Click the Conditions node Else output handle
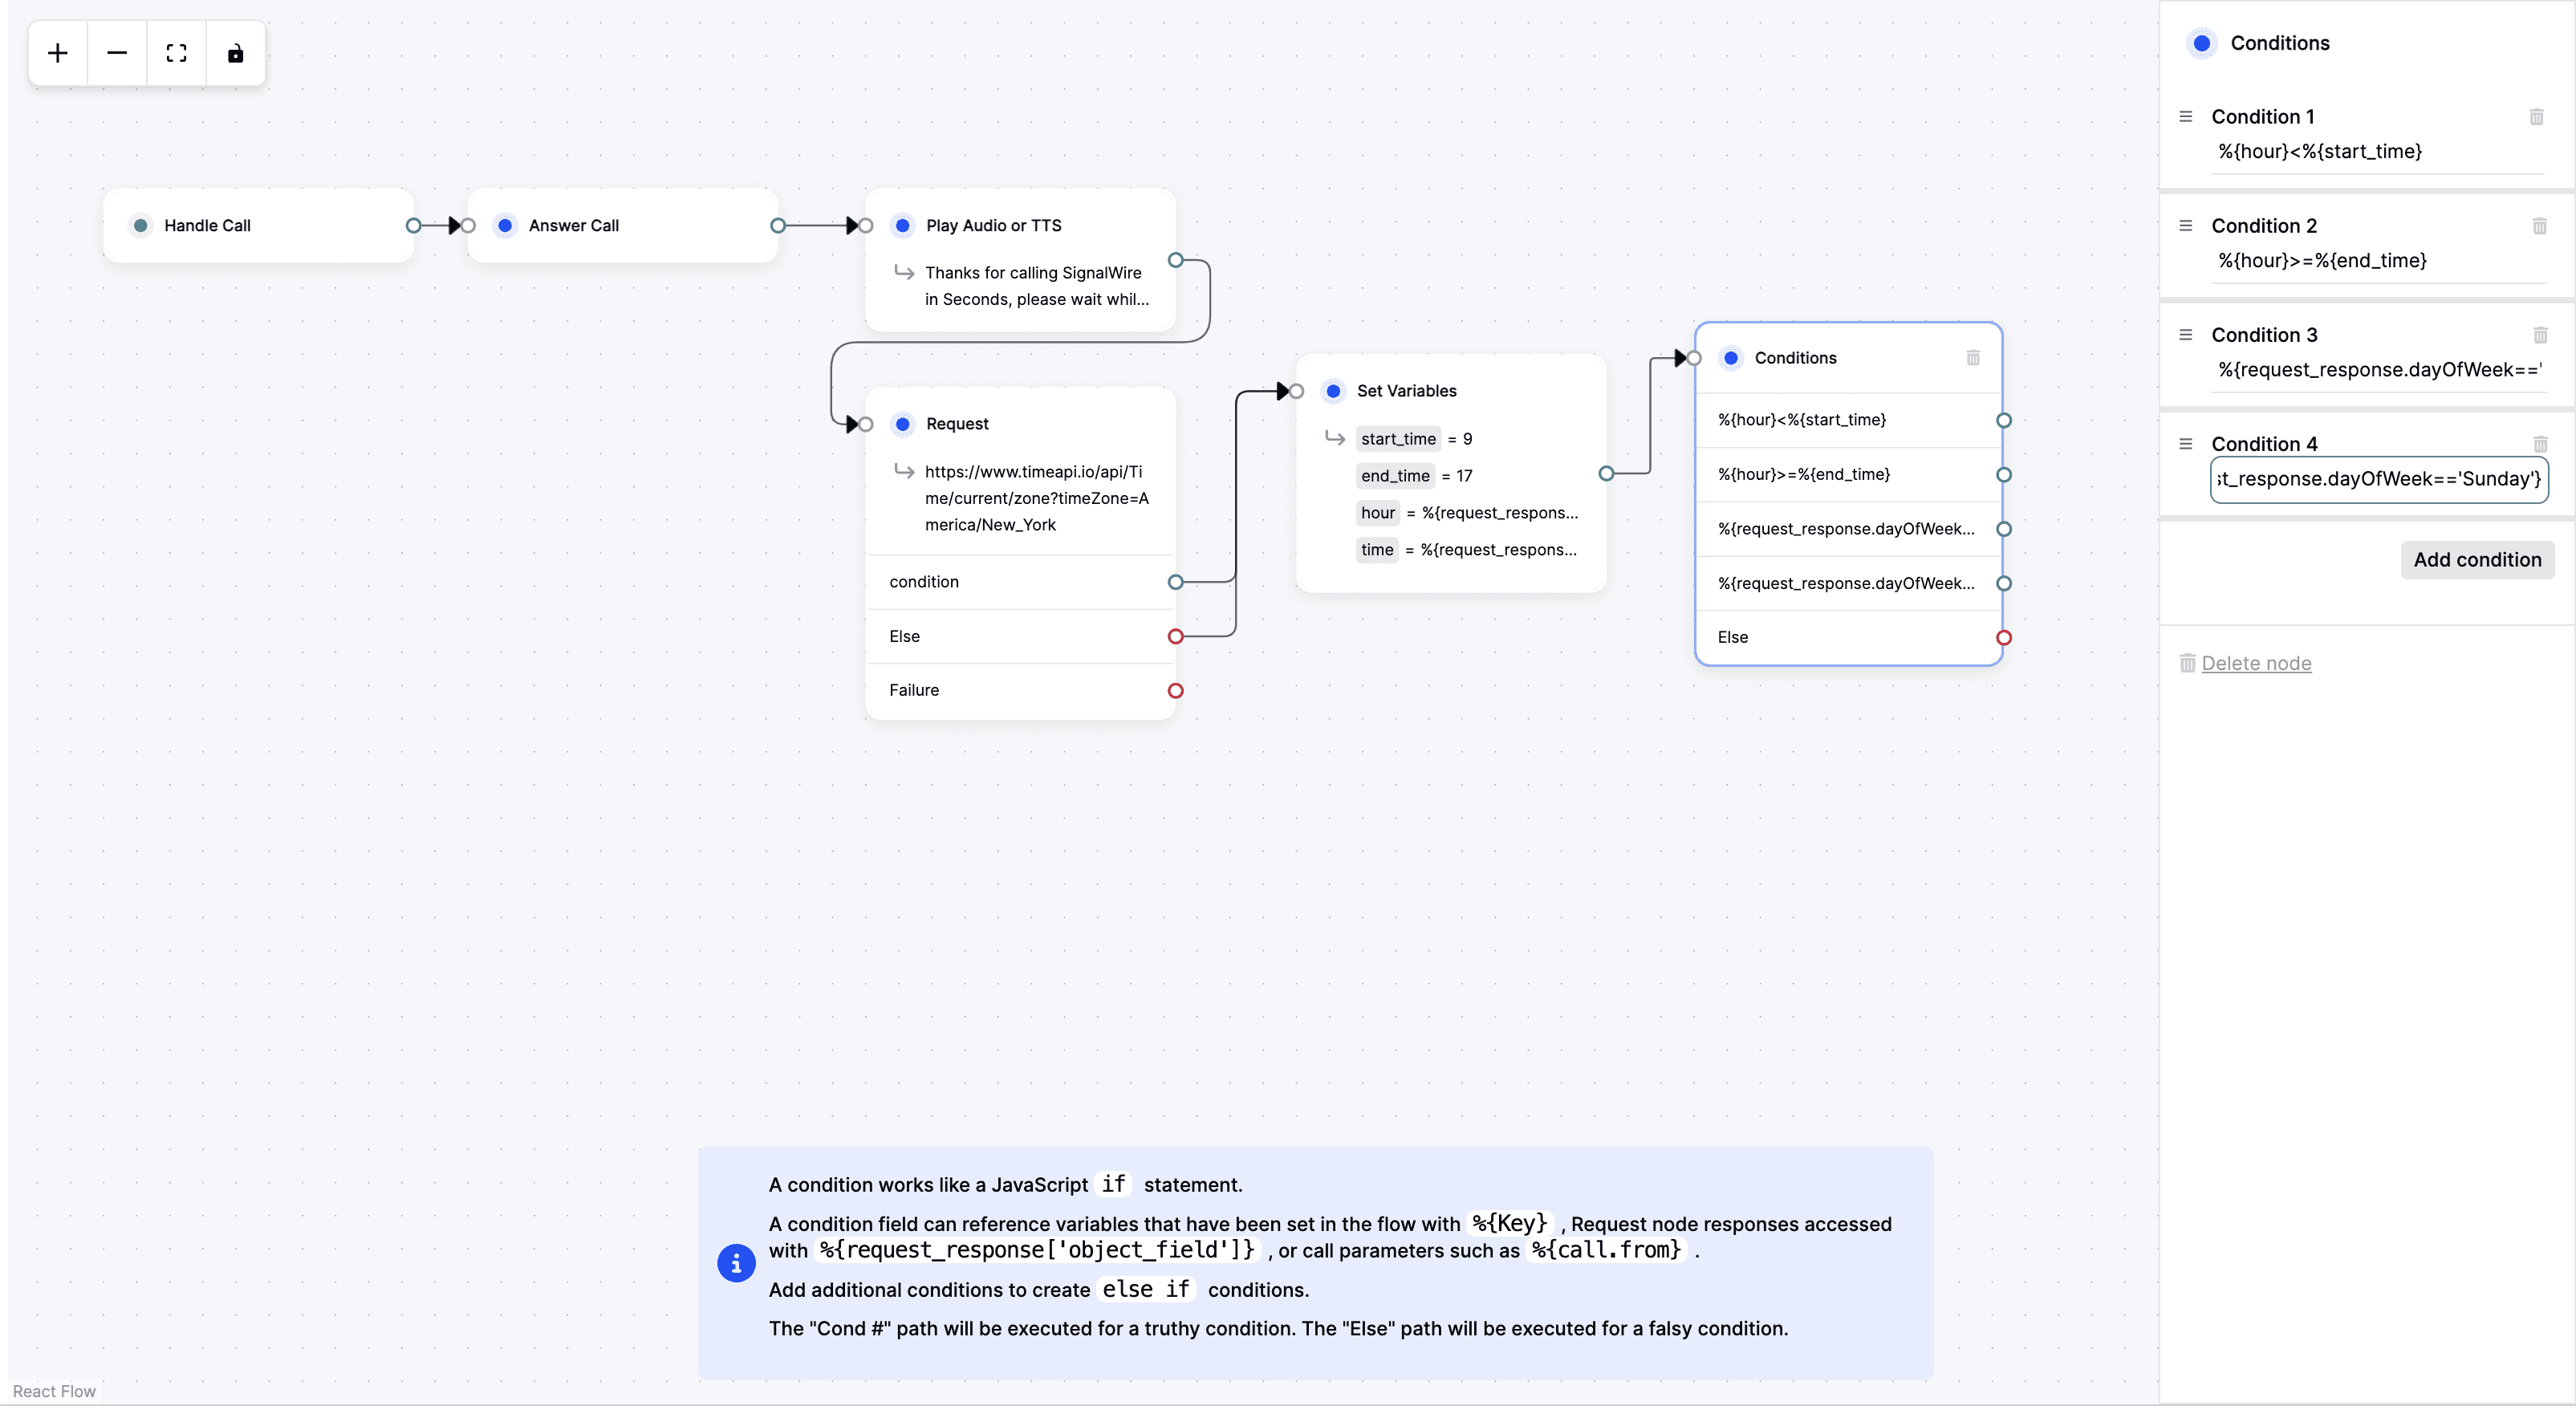This screenshot has height=1414, width=2576. [x=2004, y=638]
